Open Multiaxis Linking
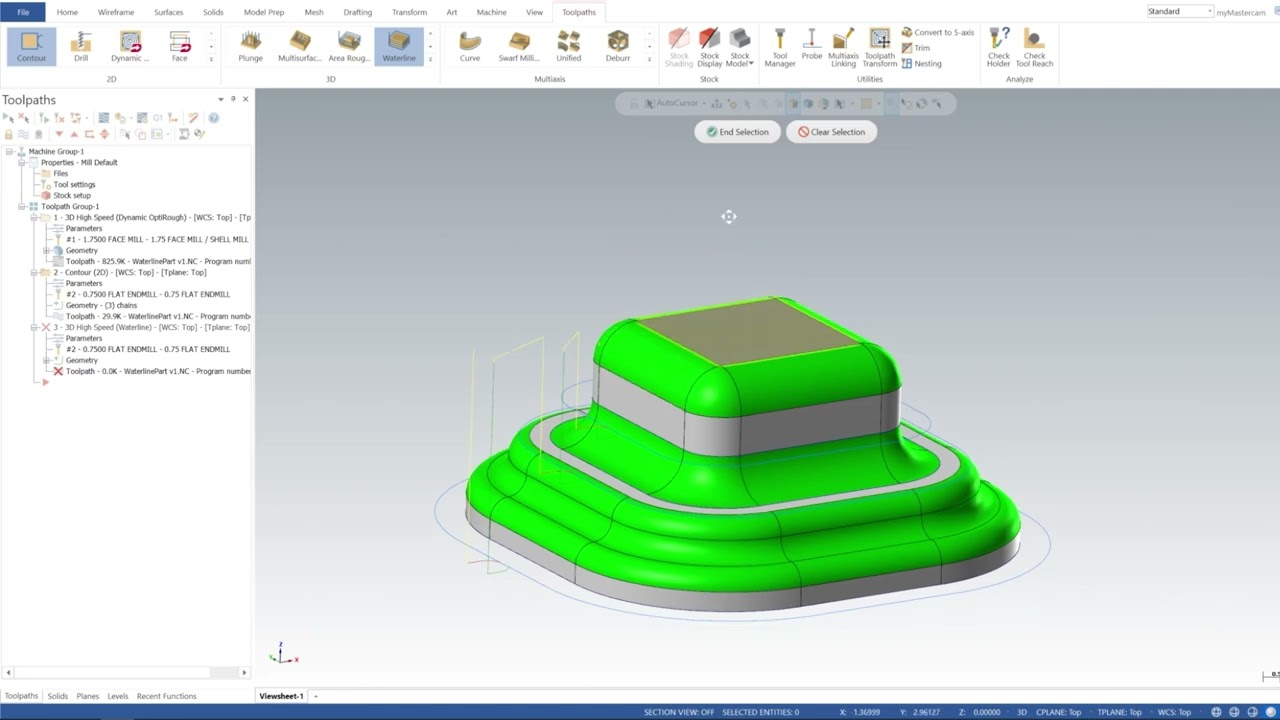Screen dimensions: 1280x720 [x=843, y=47]
